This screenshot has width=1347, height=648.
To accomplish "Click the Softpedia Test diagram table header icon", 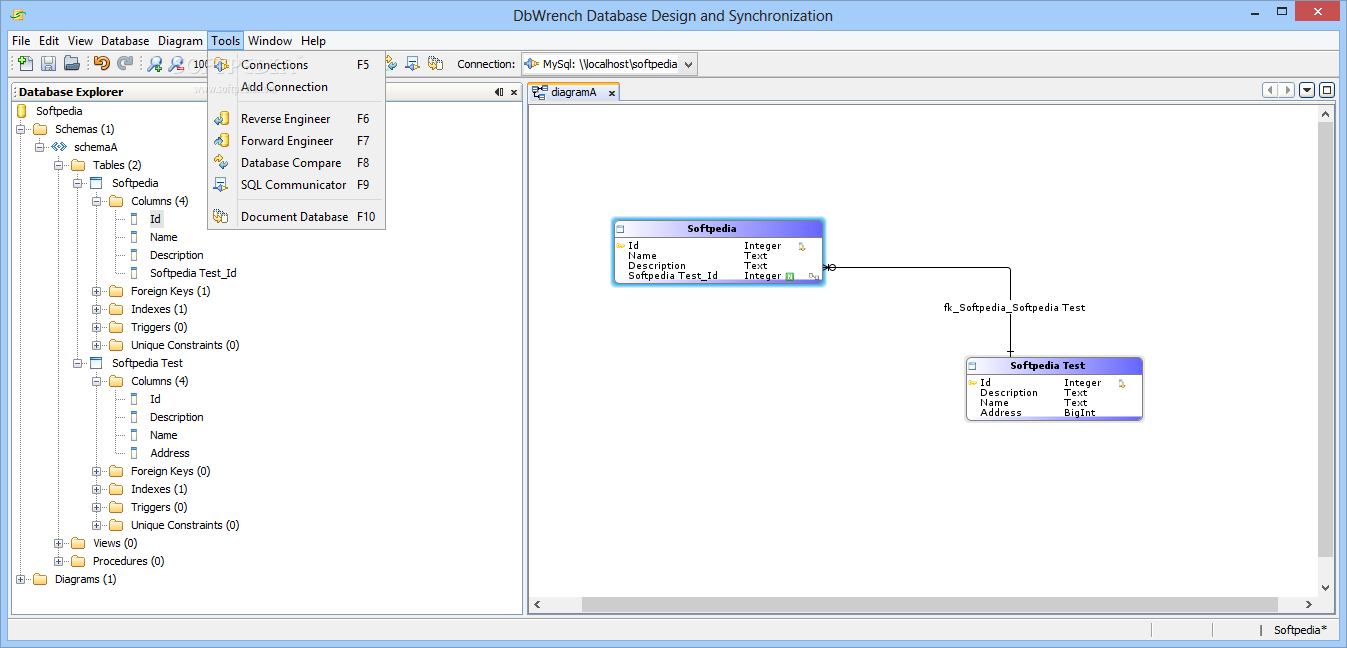I will pyautogui.click(x=973, y=366).
